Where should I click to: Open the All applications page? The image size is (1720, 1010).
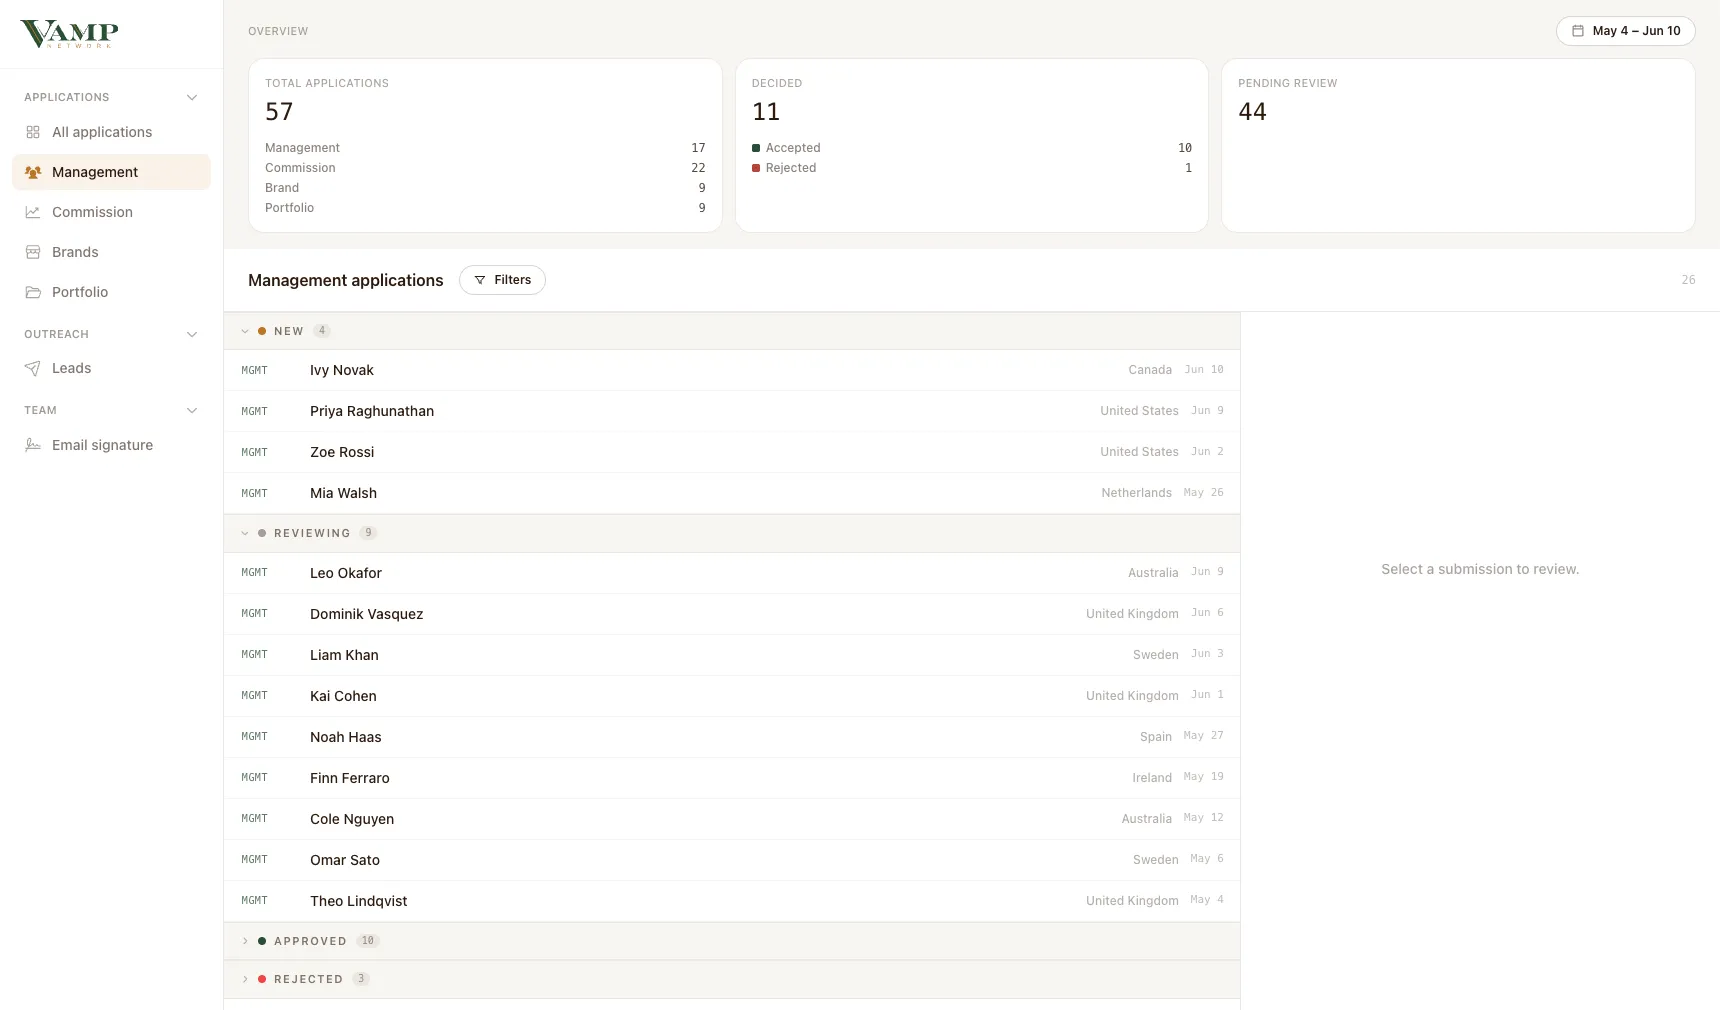[111, 132]
